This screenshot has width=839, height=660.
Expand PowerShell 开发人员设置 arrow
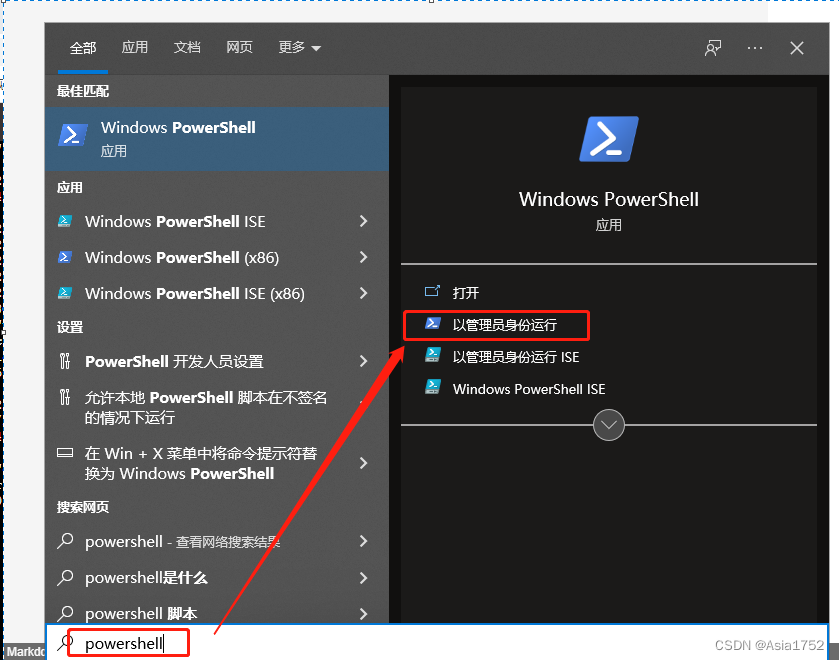[x=364, y=361]
